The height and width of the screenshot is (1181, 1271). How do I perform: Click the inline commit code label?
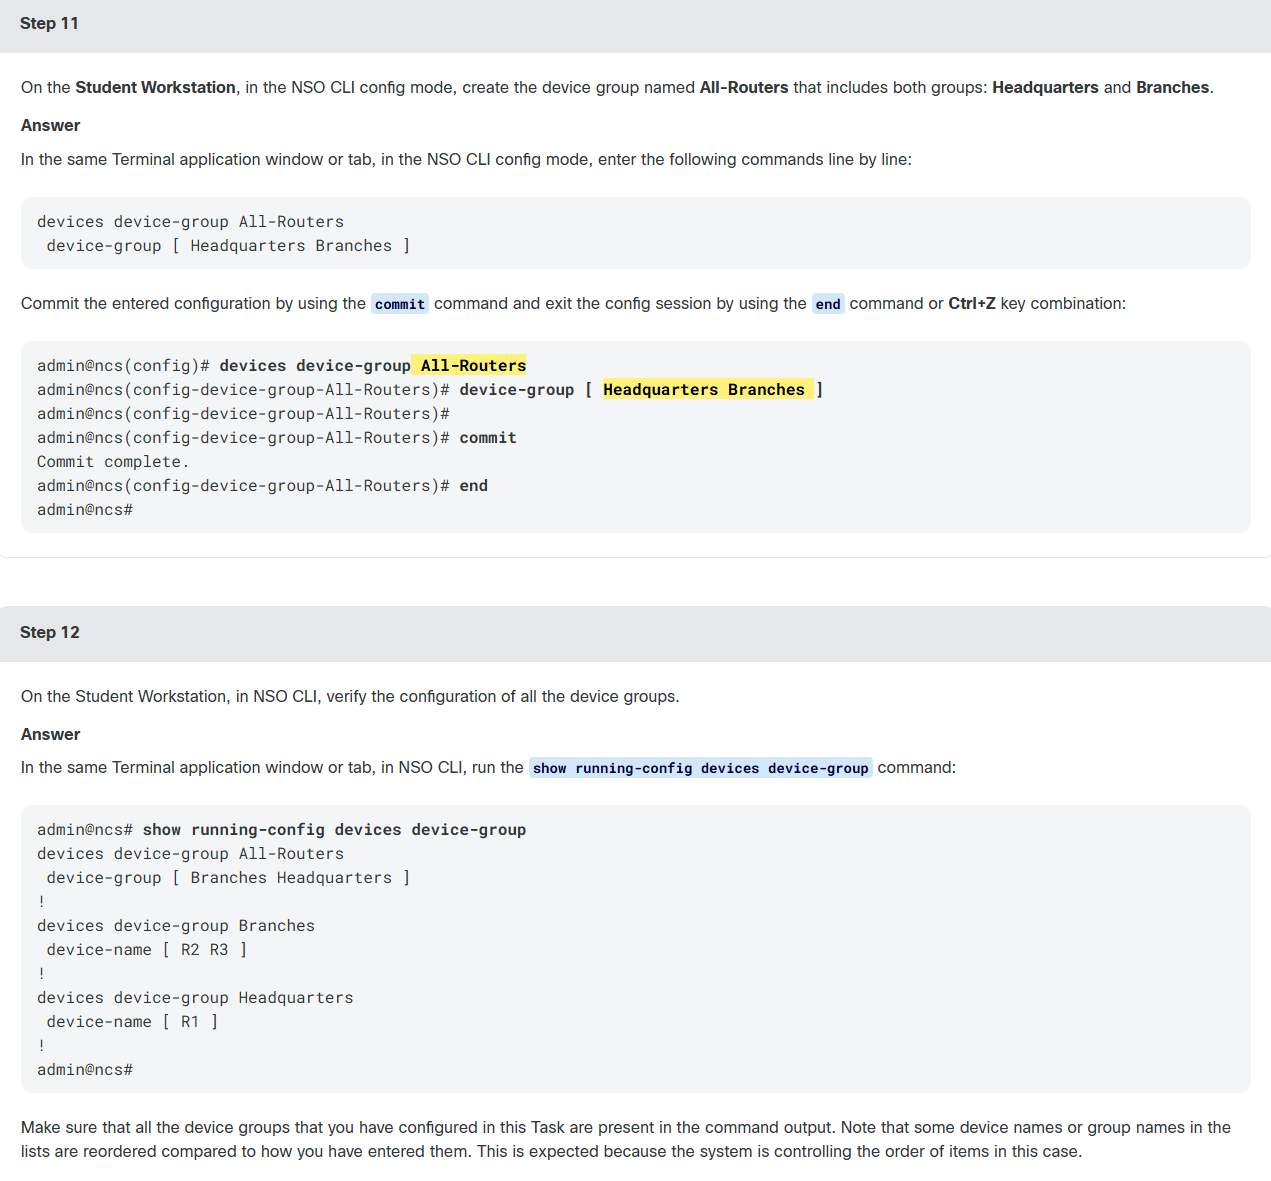pyautogui.click(x=400, y=304)
